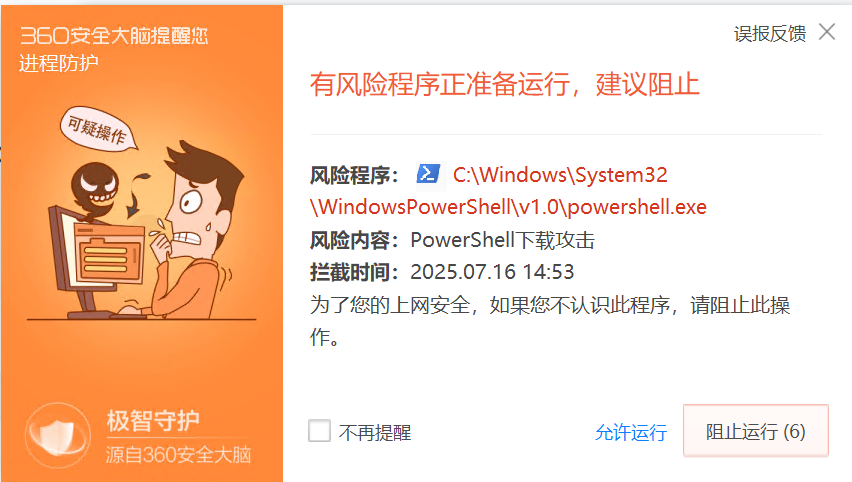Click the 360安全大脑提醒您 title
This screenshot has width=852, height=482.
coord(114,36)
